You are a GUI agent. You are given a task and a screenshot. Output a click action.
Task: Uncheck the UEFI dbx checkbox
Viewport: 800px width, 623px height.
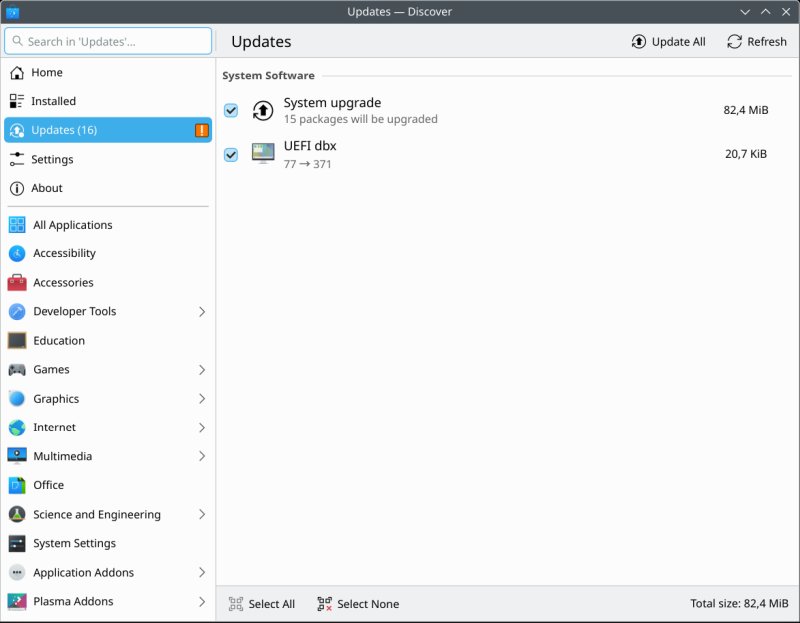click(231, 154)
